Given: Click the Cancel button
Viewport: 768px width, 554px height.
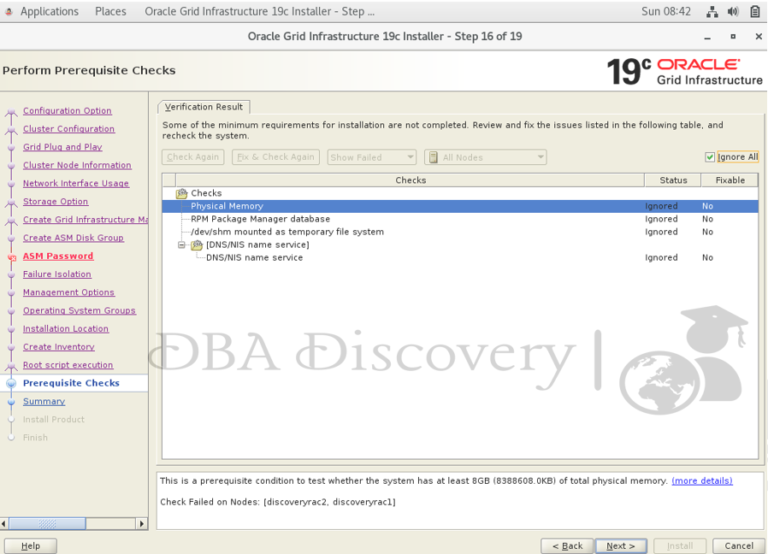Looking at the screenshot, I should (x=739, y=546).
